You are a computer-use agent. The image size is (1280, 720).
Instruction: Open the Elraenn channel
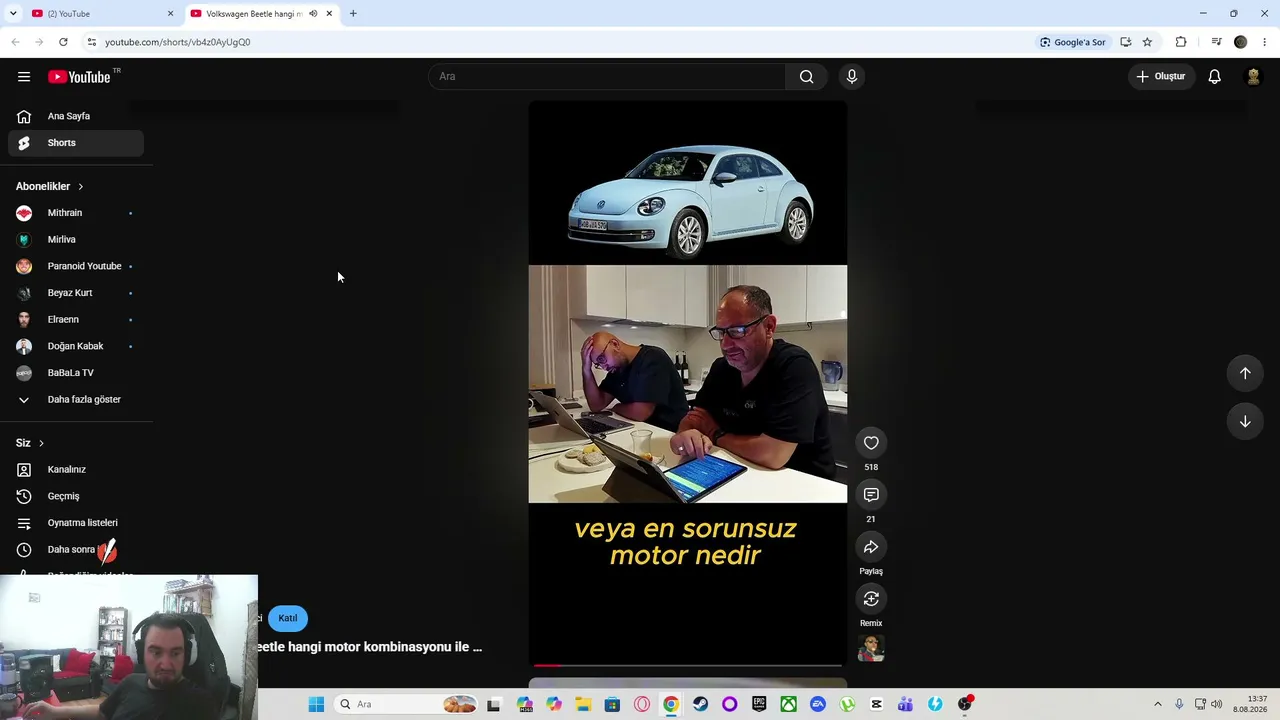pyautogui.click(x=76, y=320)
